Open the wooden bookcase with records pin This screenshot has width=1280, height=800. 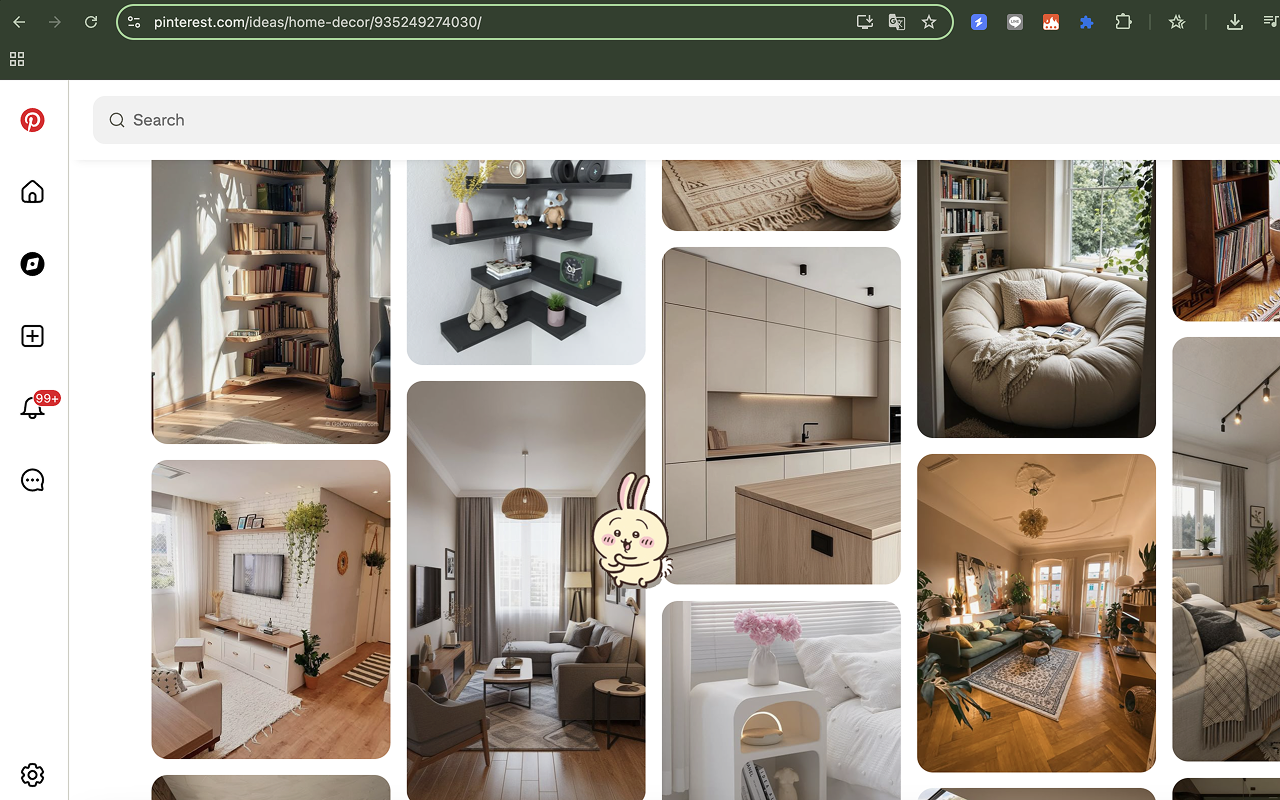point(1226,240)
